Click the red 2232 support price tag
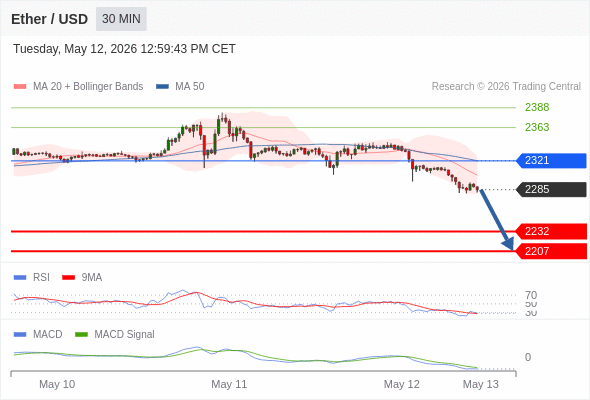The image size is (590, 400). (x=551, y=231)
